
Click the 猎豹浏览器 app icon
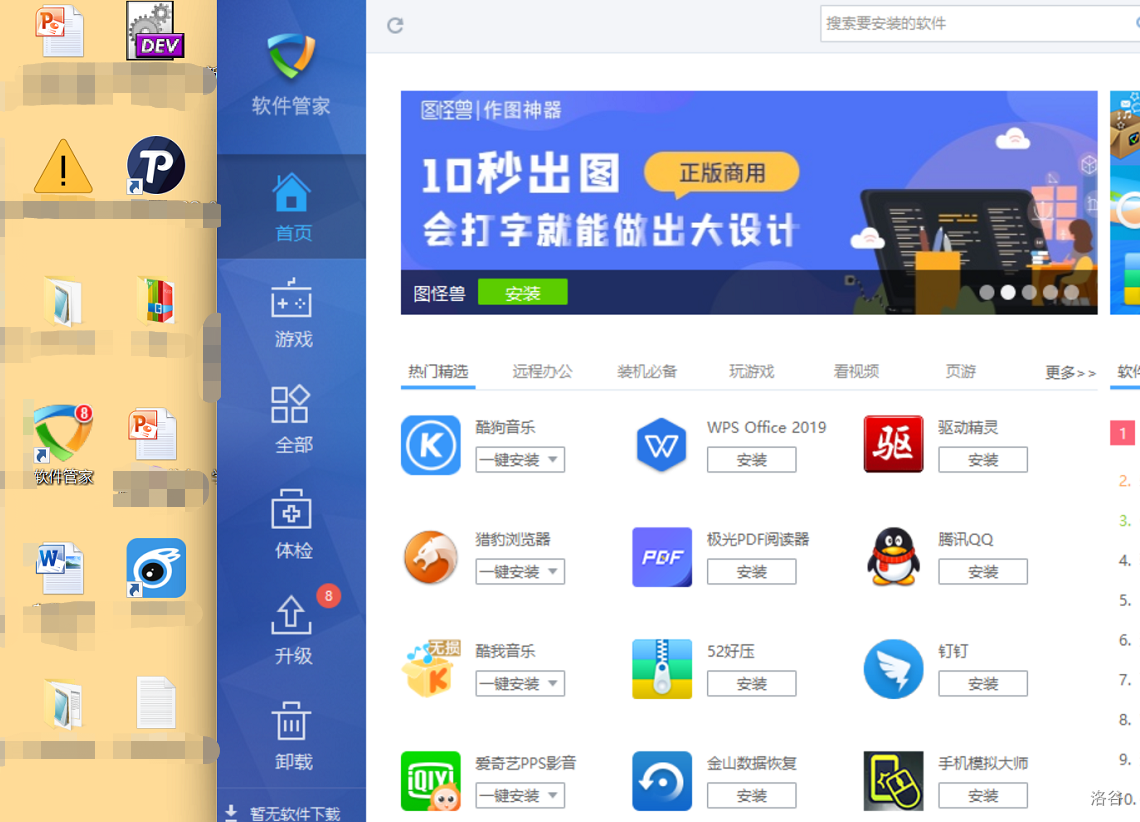[x=431, y=557]
